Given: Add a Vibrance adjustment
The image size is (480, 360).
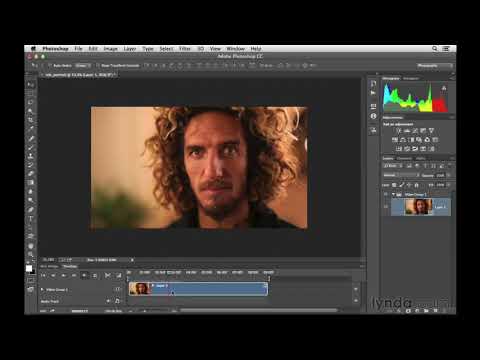Looking at the screenshot, I should click(431, 131).
